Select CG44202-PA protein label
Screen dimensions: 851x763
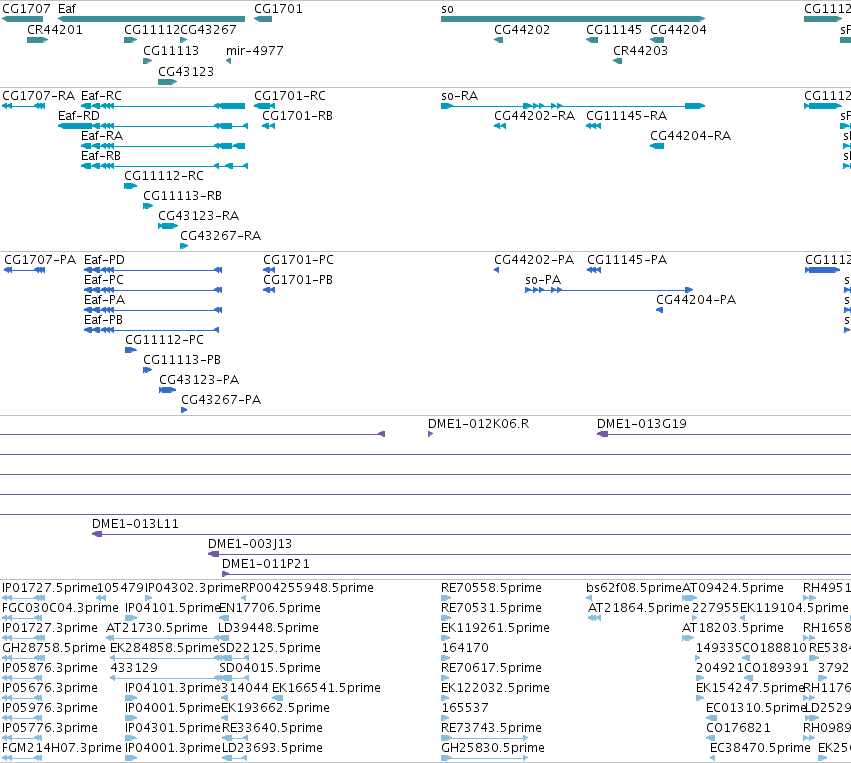(x=534, y=260)
